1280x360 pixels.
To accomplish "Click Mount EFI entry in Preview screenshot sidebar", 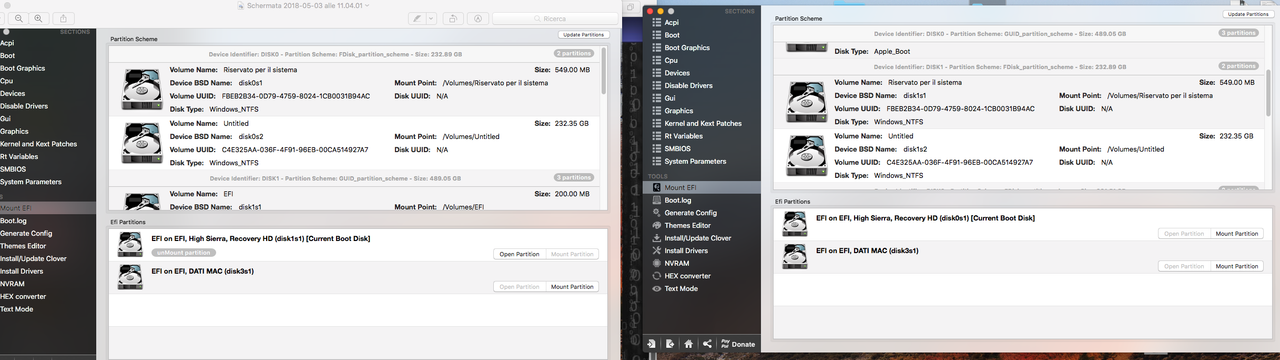I will tap(48, 208).
